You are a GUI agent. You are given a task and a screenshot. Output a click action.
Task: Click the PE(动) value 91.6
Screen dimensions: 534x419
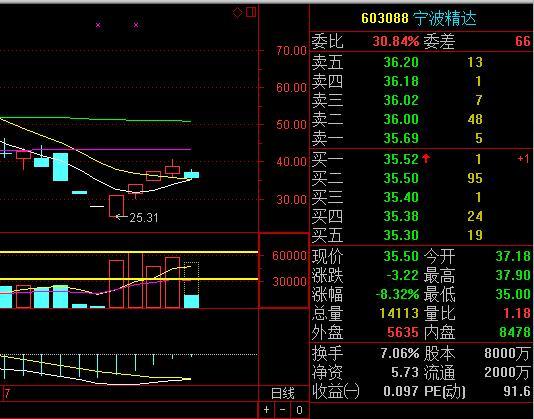tap(517, 391)
